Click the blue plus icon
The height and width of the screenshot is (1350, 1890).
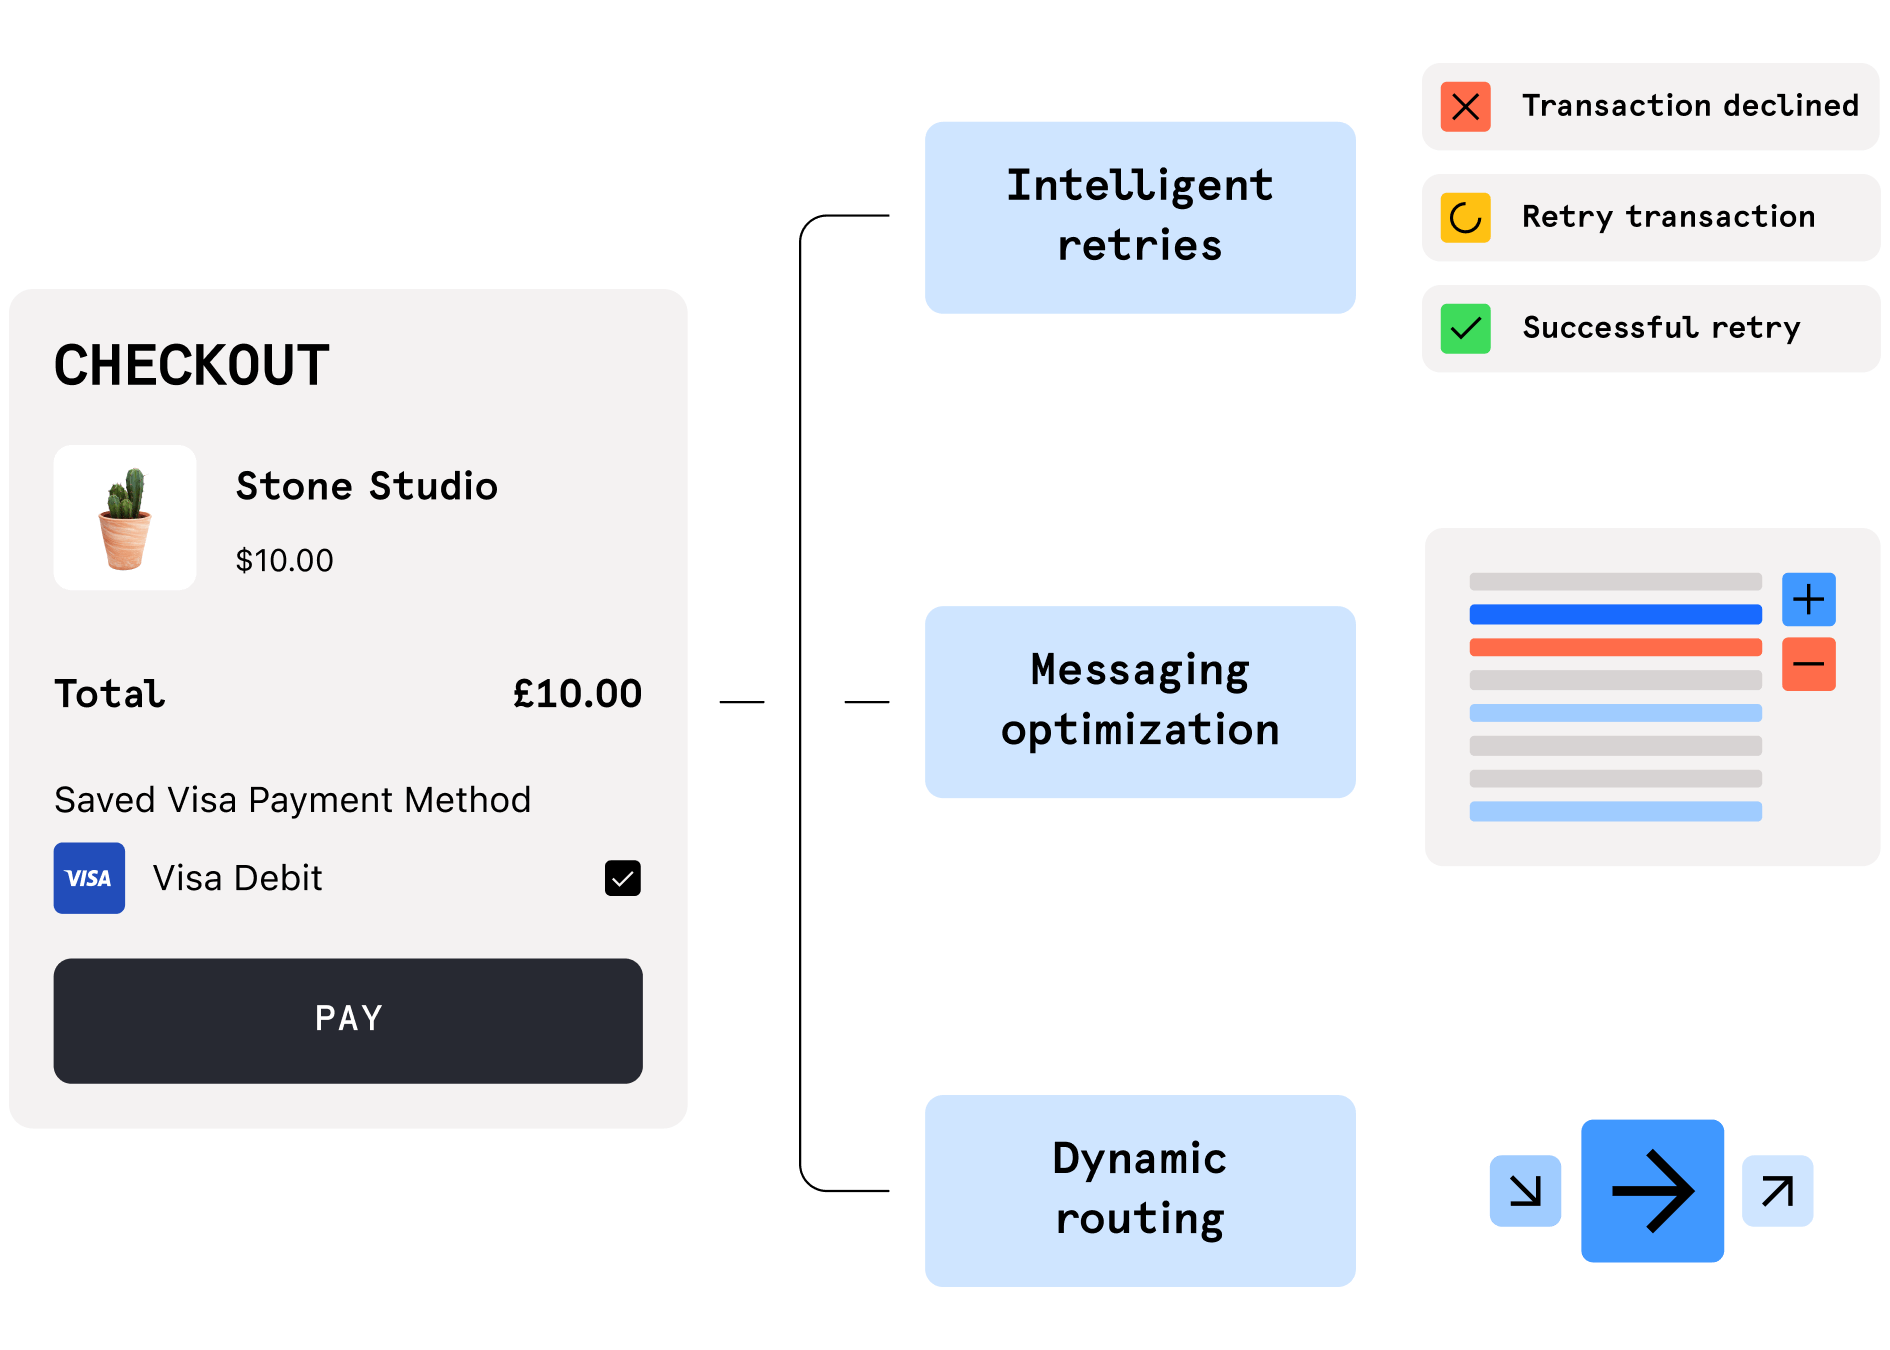(x=1808, y=599)
